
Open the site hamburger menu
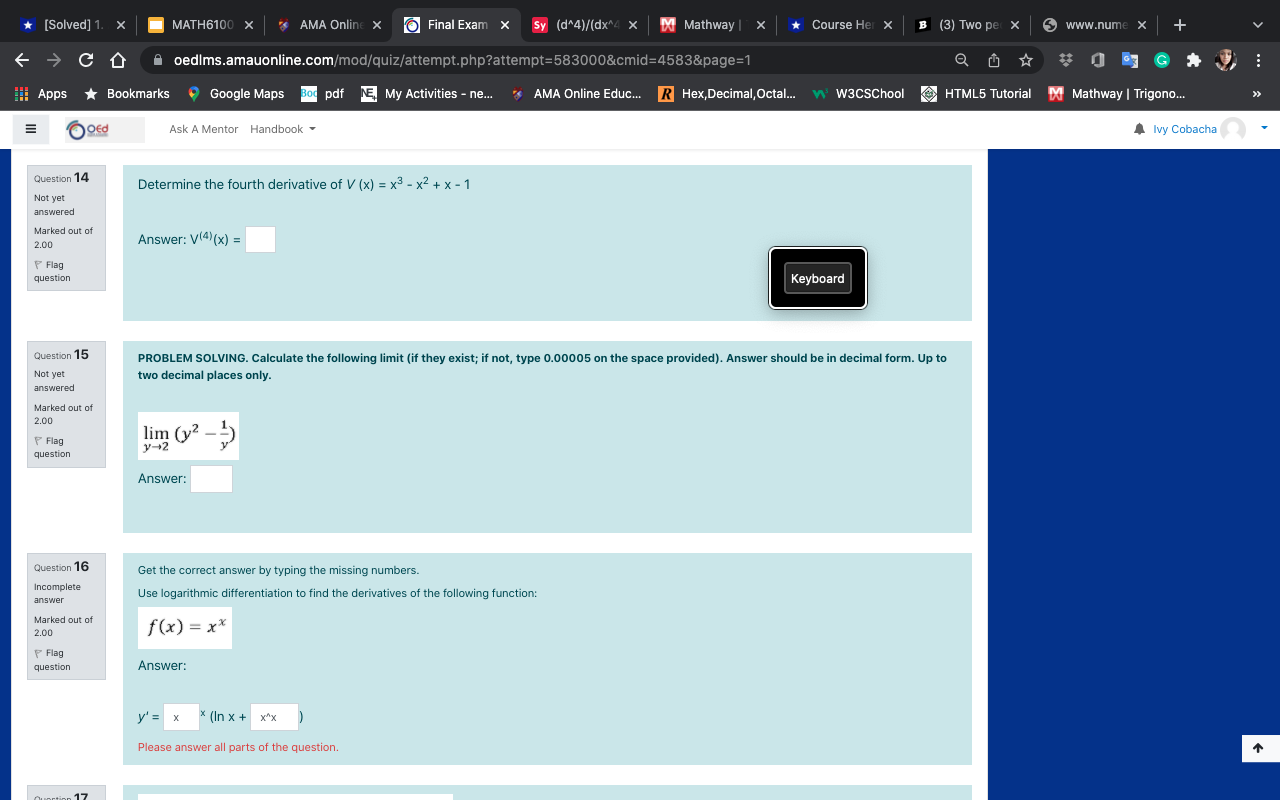[x=30, y=128]
